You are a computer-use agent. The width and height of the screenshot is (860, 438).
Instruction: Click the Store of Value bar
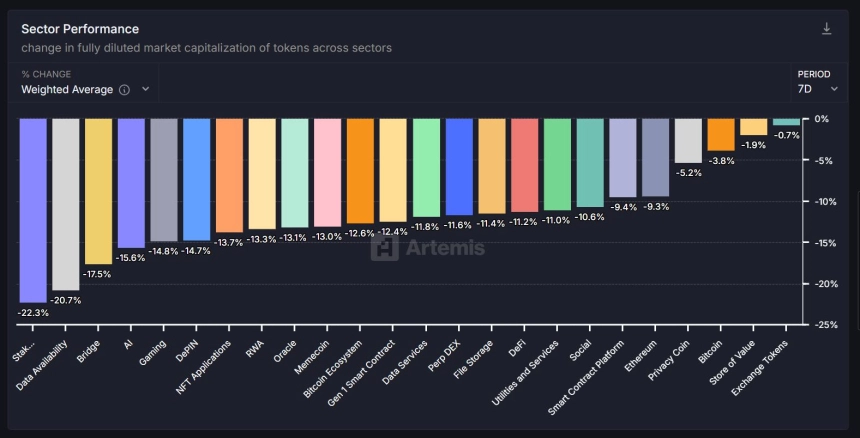[754, 127]
